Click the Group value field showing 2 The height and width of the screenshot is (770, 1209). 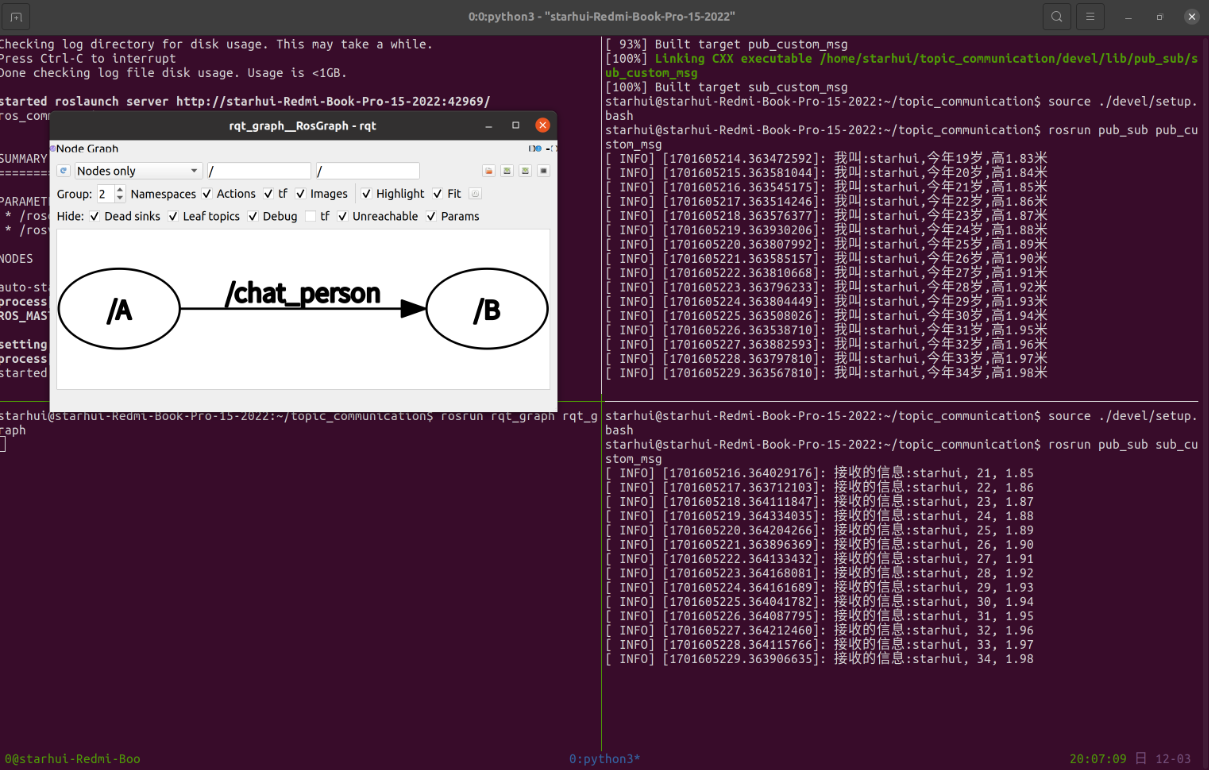pos(105,194)
